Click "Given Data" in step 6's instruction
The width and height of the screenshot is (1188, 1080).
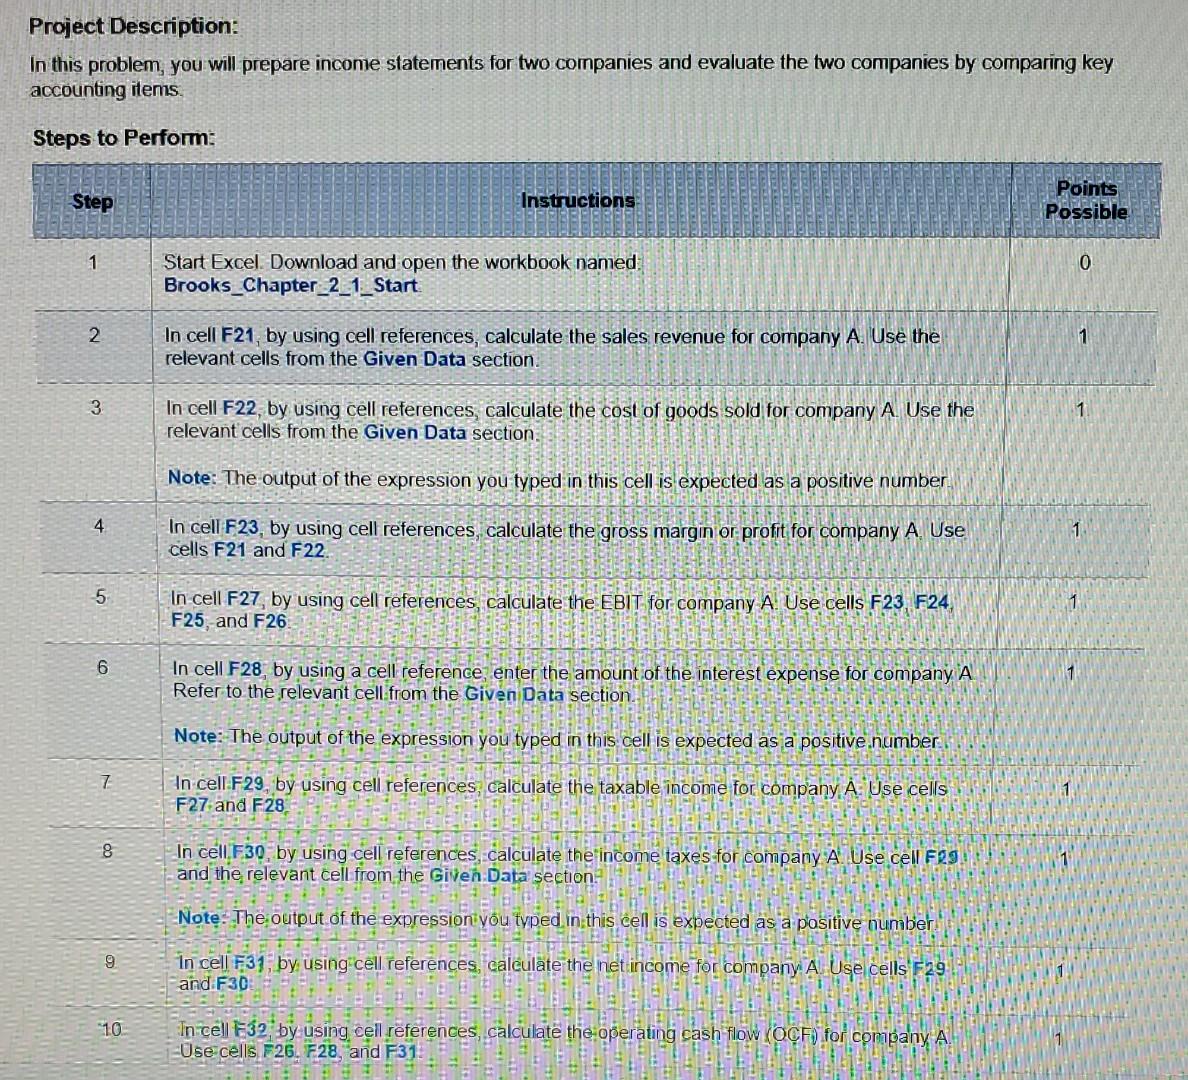tap(514, 694)
